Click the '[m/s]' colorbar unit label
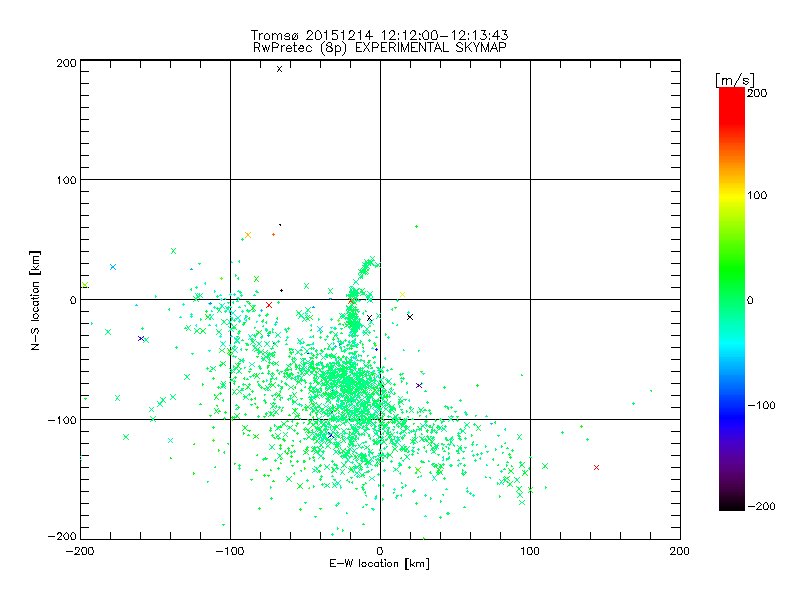The height and width of the screenshot is (600, 800). [x=734, y=80]
